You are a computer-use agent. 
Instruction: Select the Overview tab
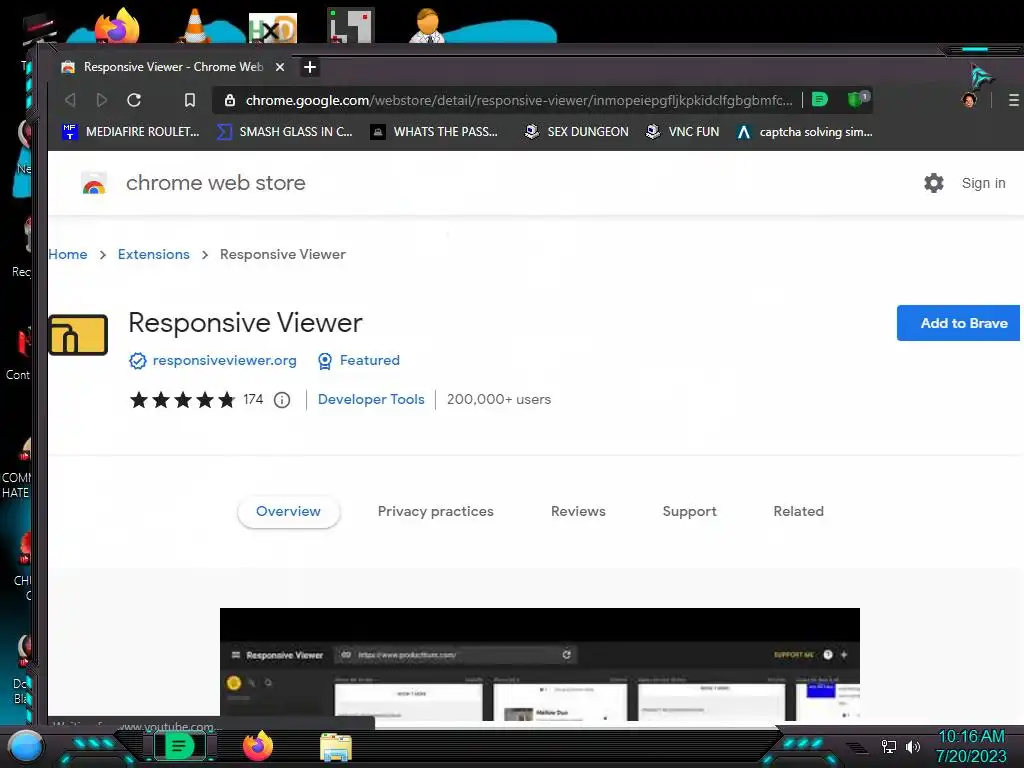point(289,511)
